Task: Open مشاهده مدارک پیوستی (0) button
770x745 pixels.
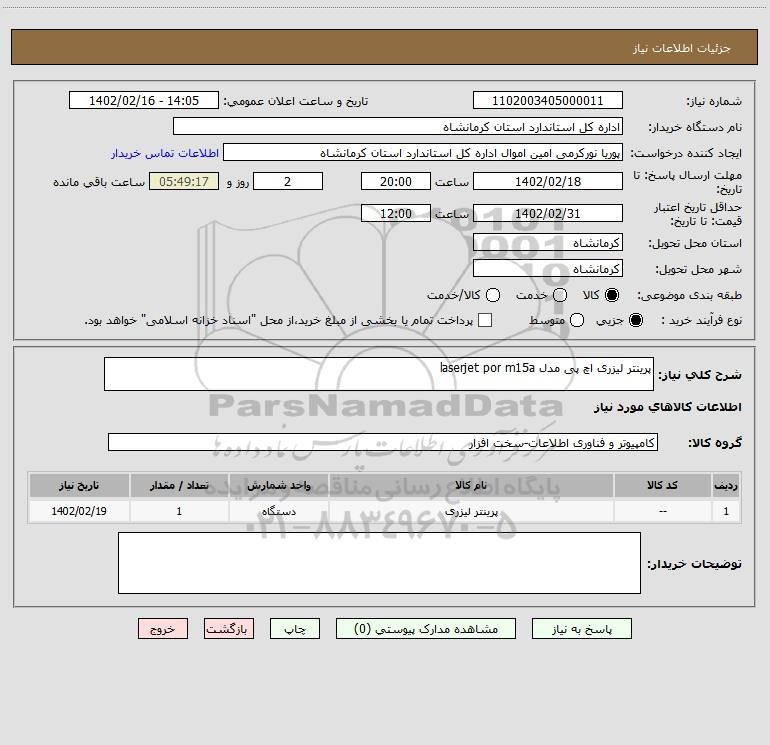Action: point(426,629)
